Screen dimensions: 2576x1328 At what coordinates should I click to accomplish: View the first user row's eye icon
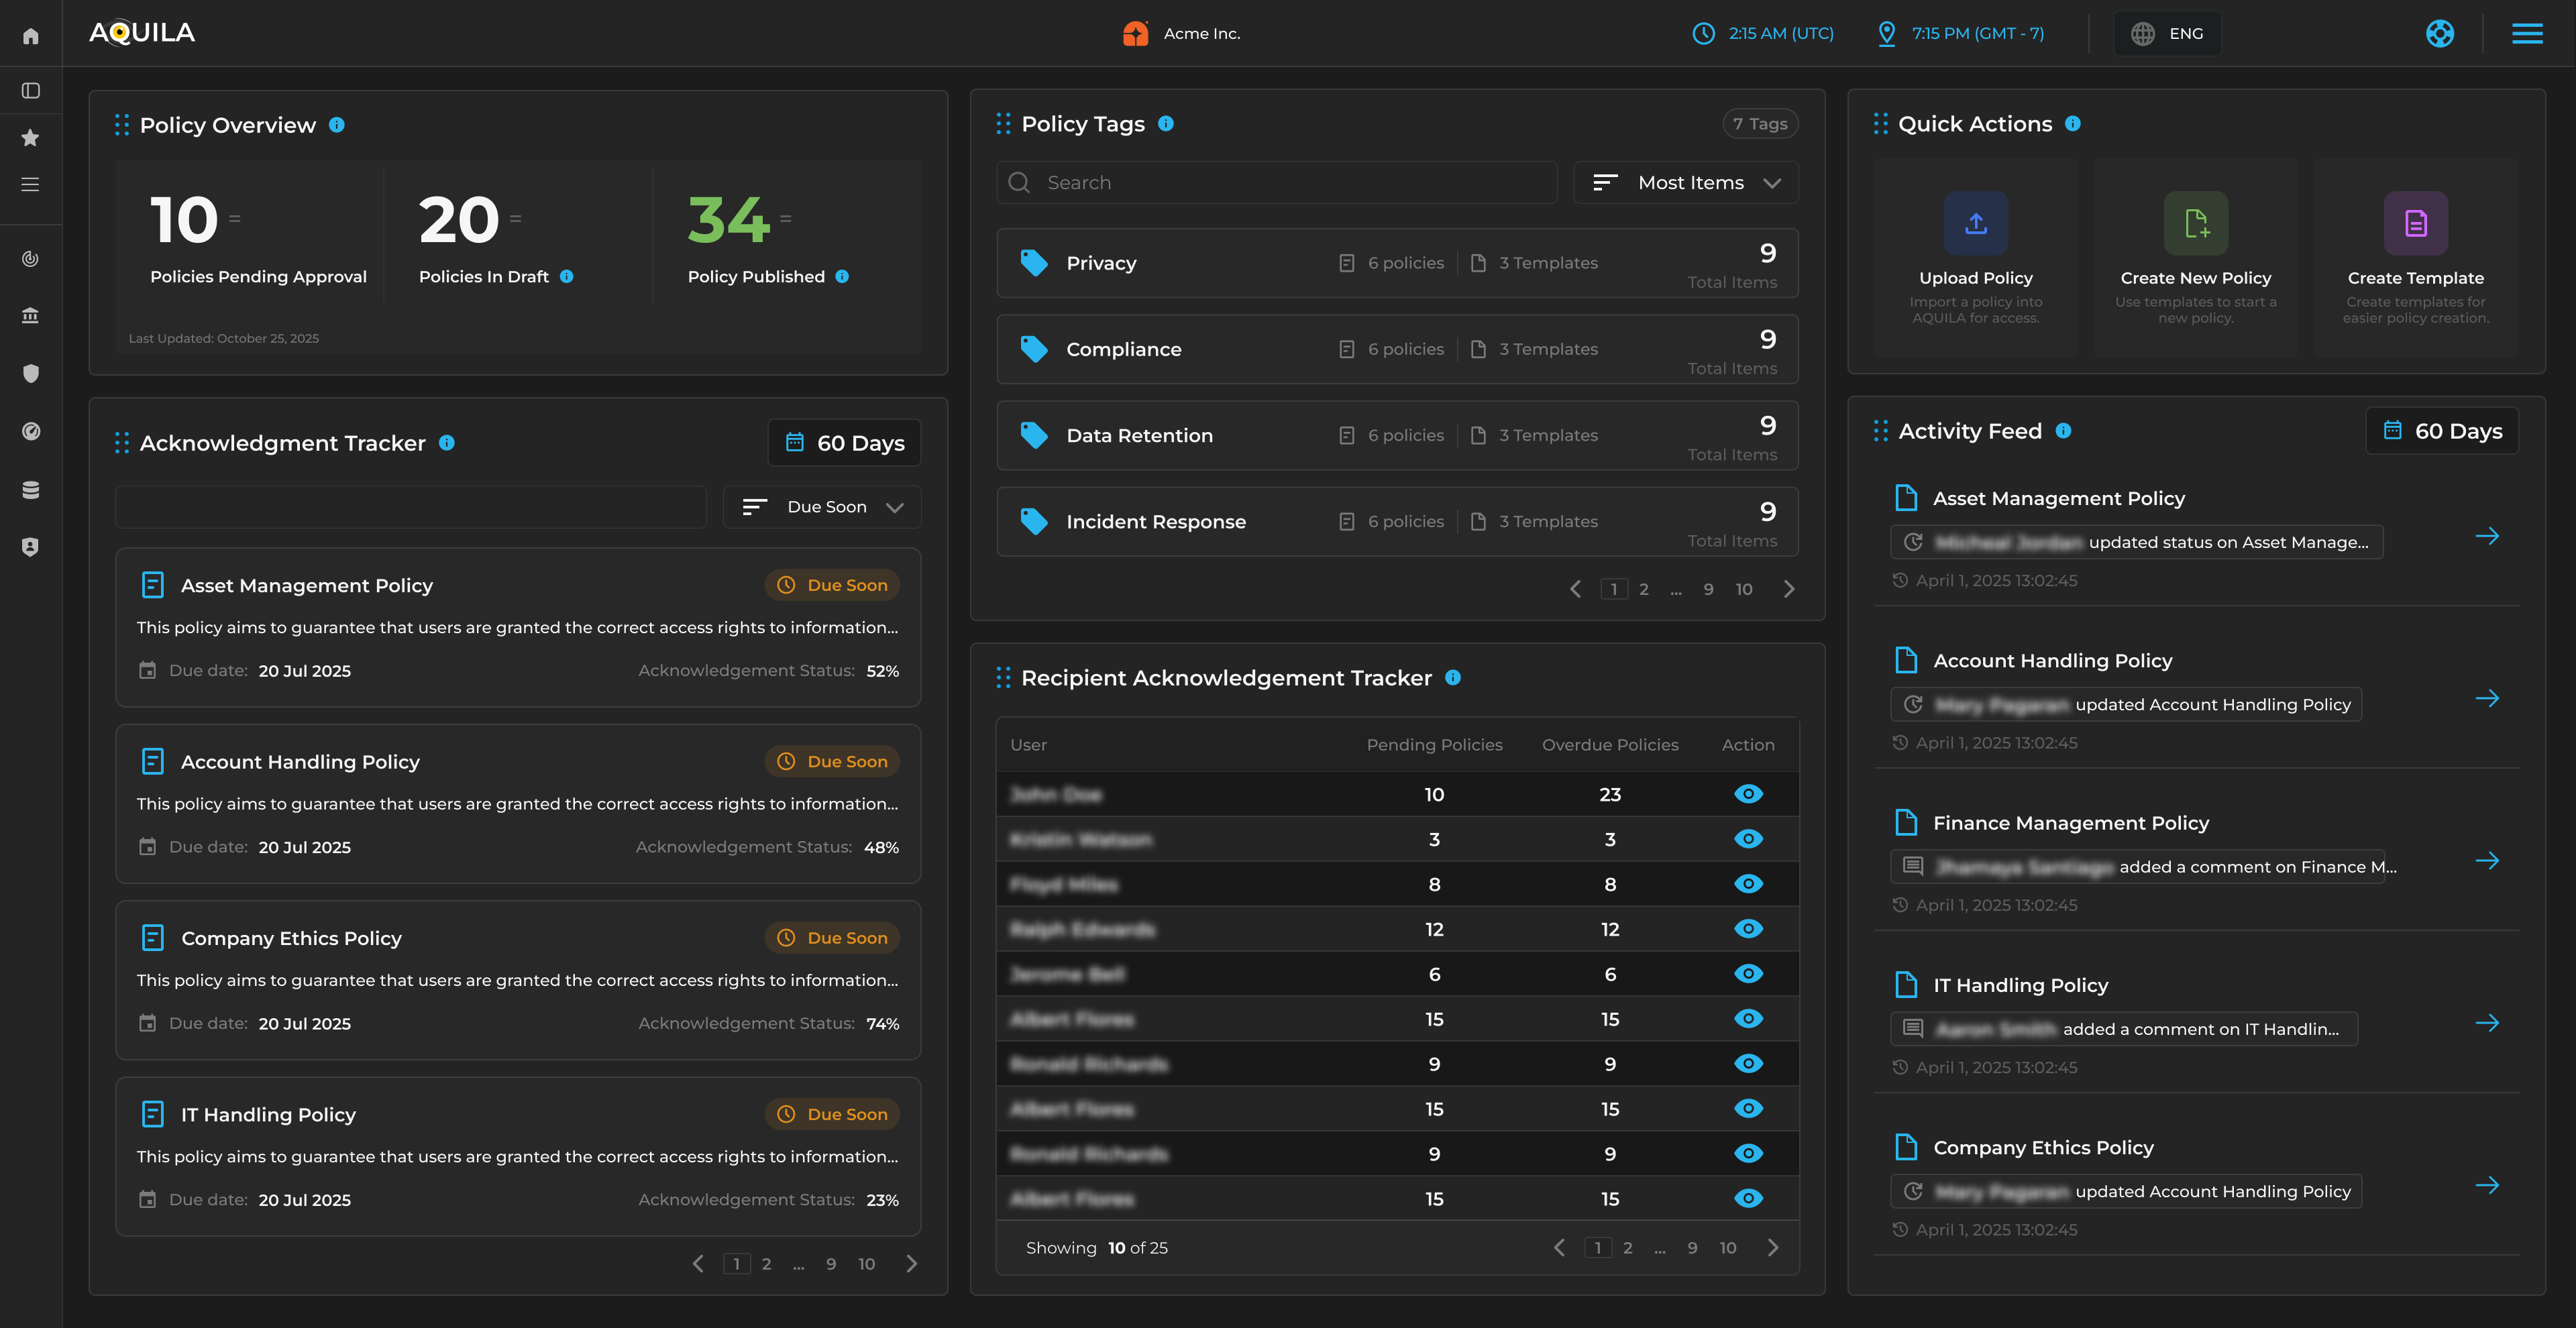tap(1748, 794)
